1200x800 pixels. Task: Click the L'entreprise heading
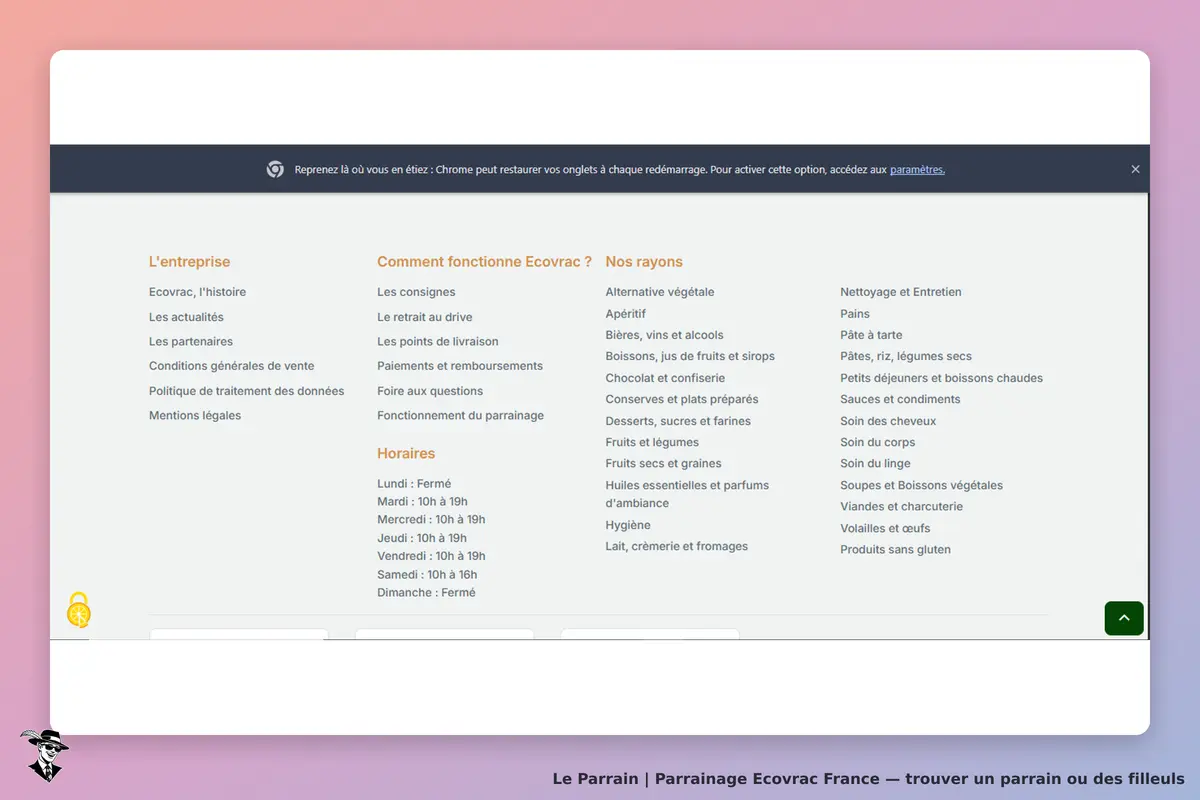point(189,262)
